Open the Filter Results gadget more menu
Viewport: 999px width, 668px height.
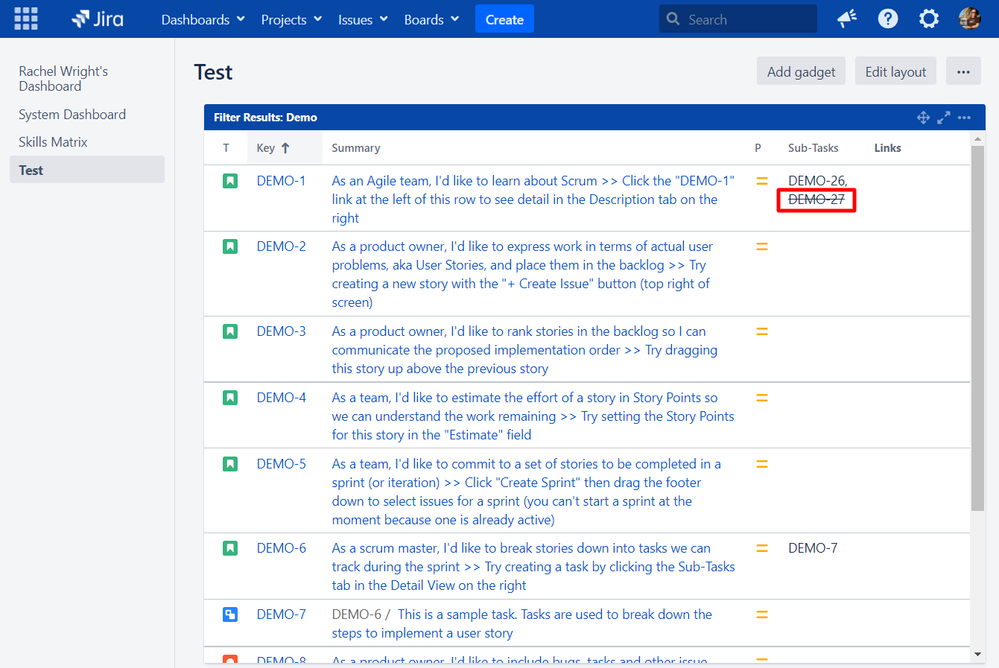point(964,117)
